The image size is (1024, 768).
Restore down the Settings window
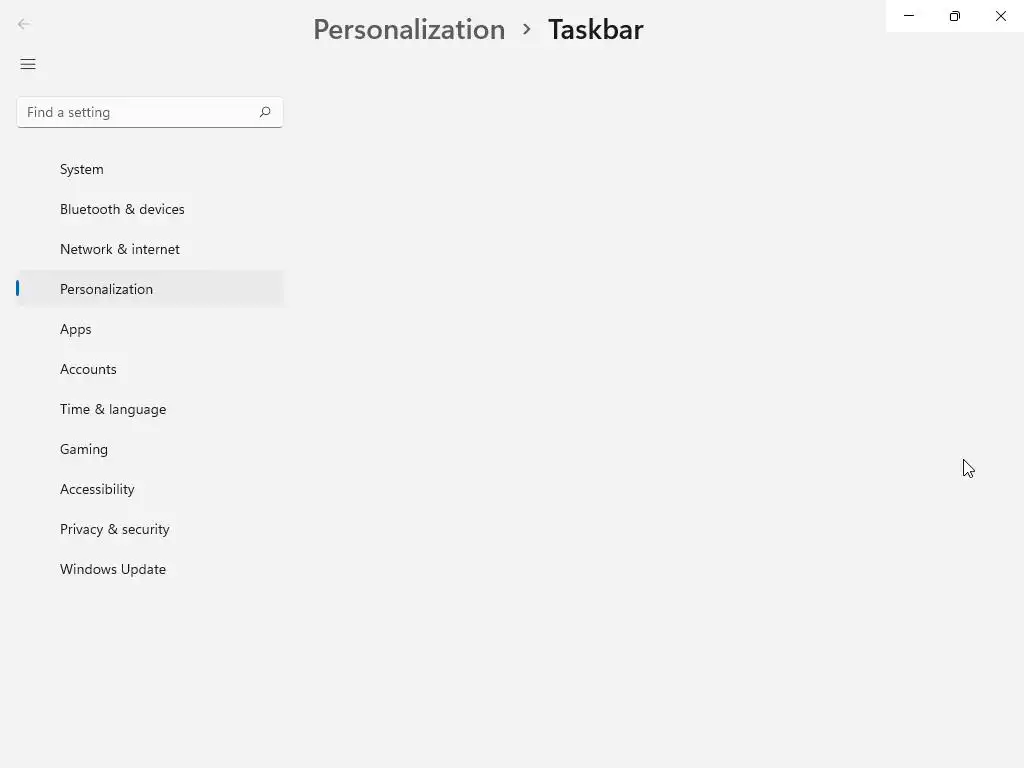pyautogui.click(x=955, y=16)
